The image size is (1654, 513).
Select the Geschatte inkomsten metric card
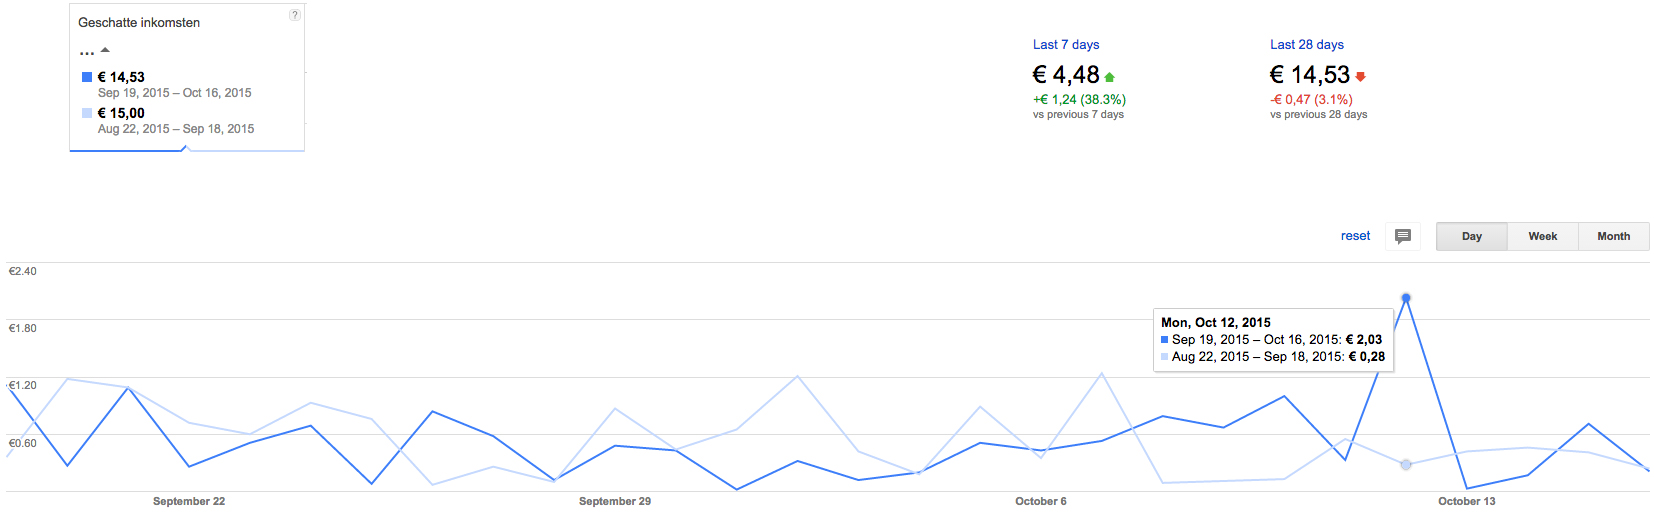pos(187,77)
